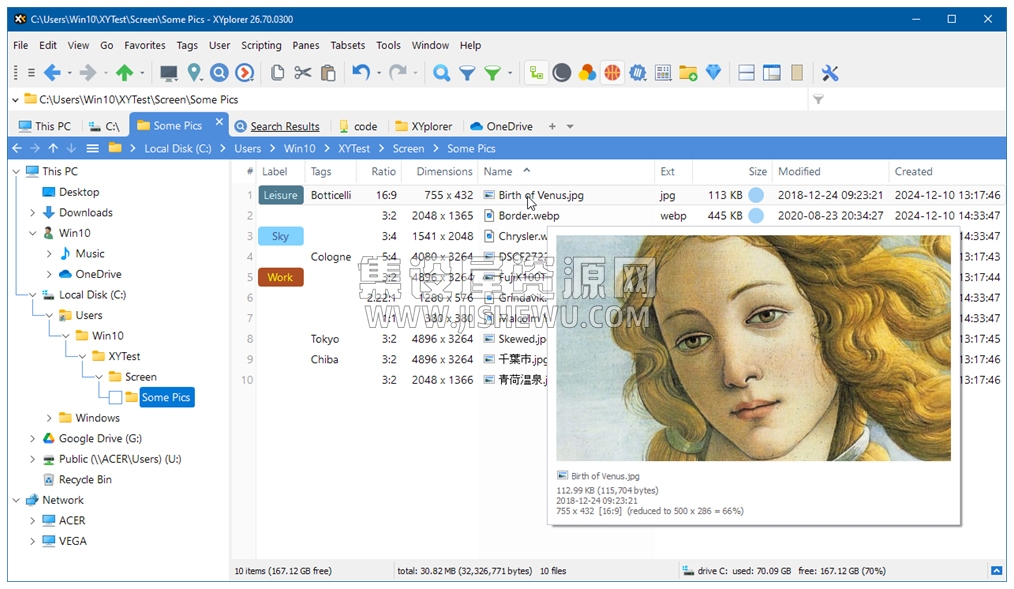
Task: Click the Paste clipboard icon
Action: coord(329,73)
